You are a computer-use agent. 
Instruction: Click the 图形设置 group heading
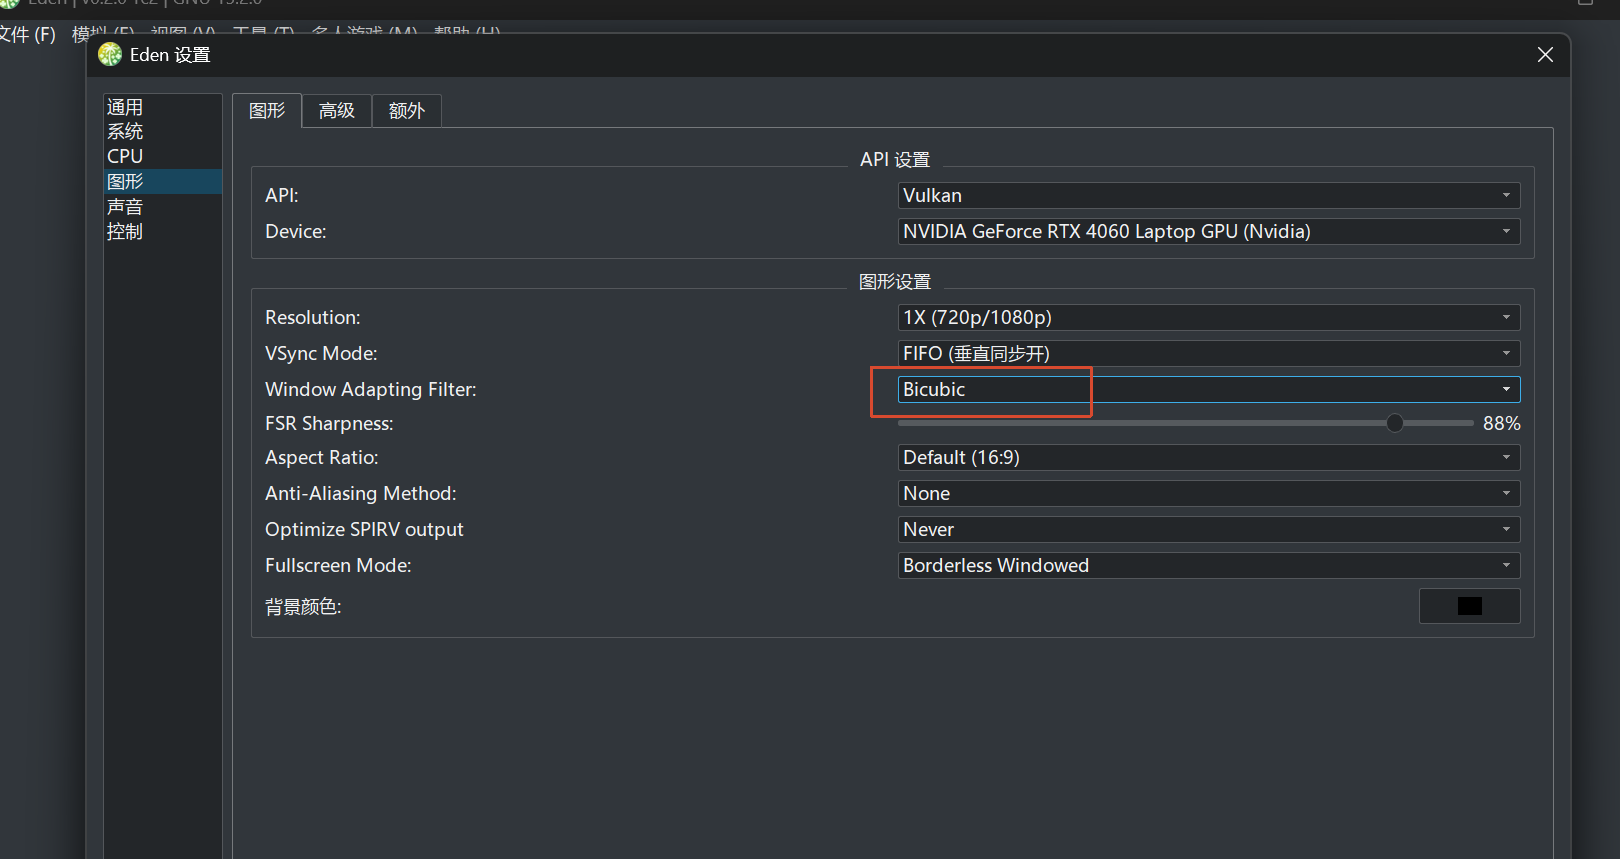895,282
